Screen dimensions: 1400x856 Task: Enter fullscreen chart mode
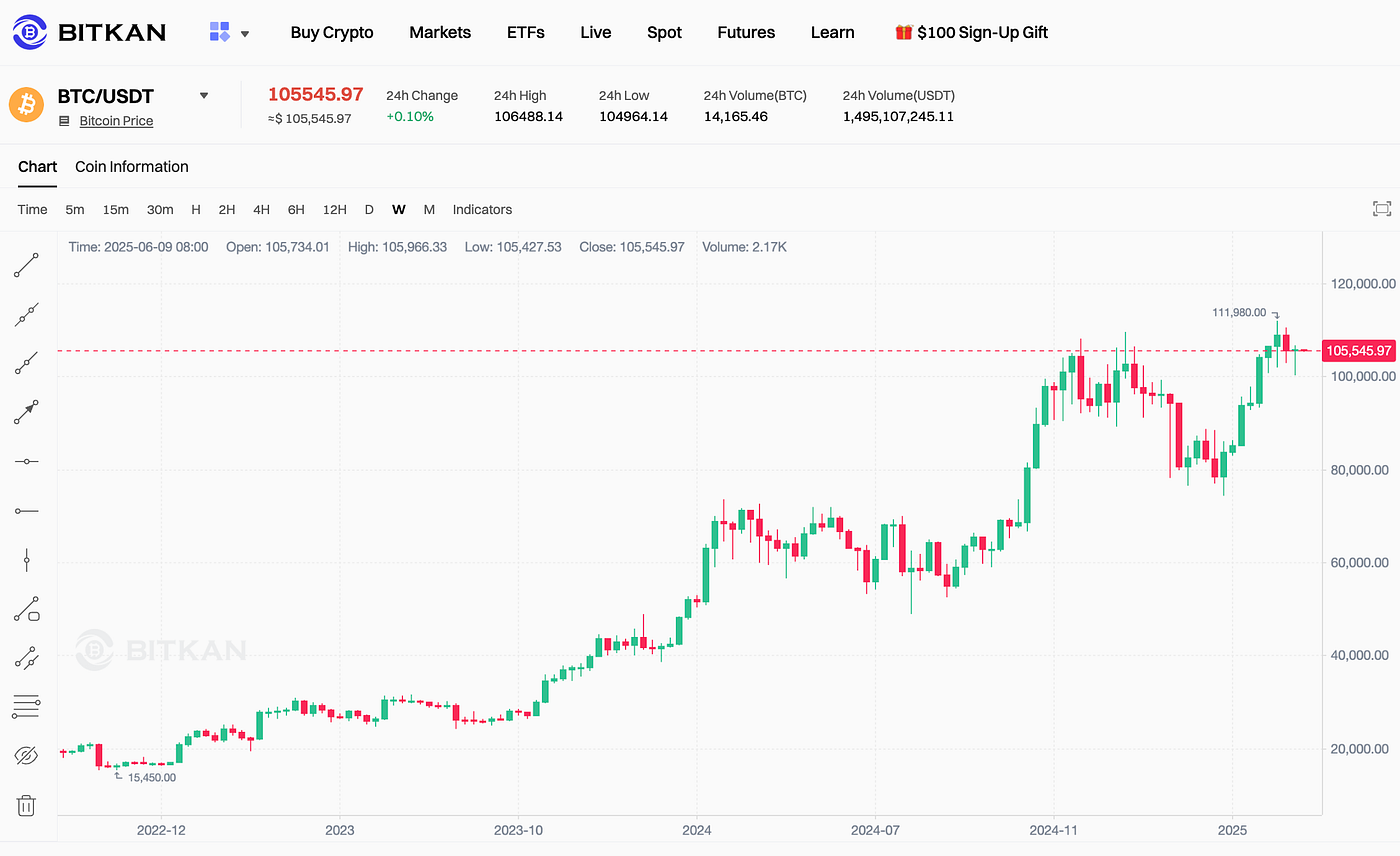tap(1382, 209)
